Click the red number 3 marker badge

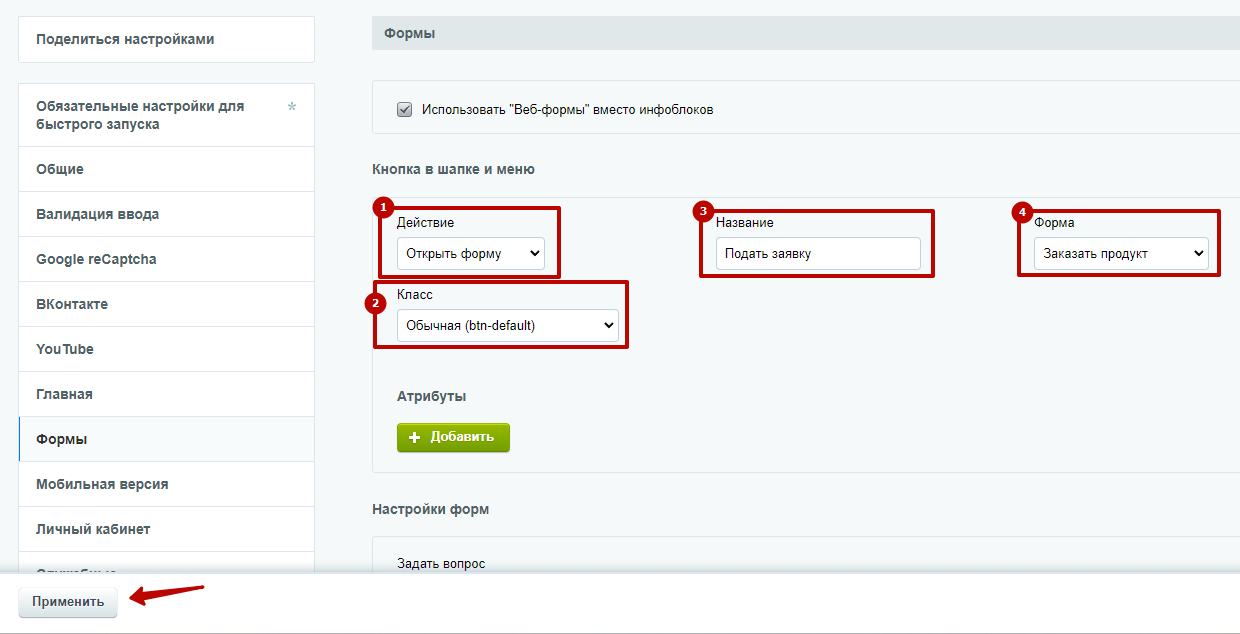[x=703, y=210]
